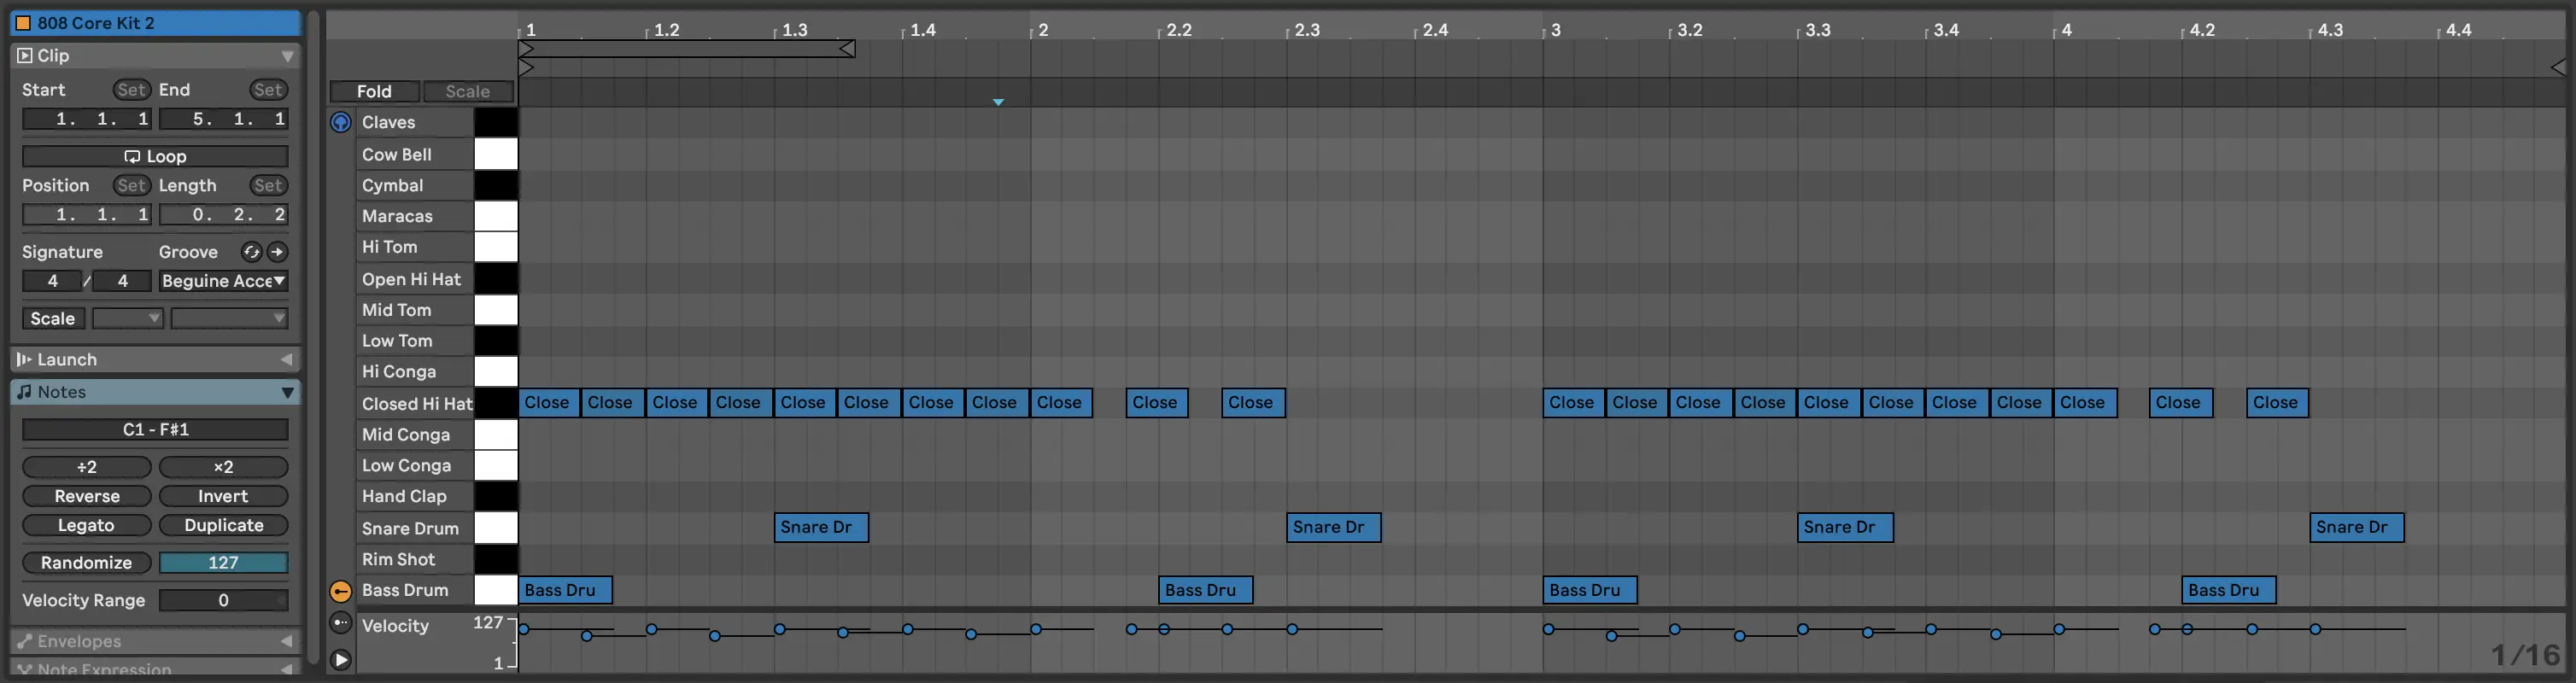
Task: Click the chance lane icon left of Velocity
Action: click(341, 623)
